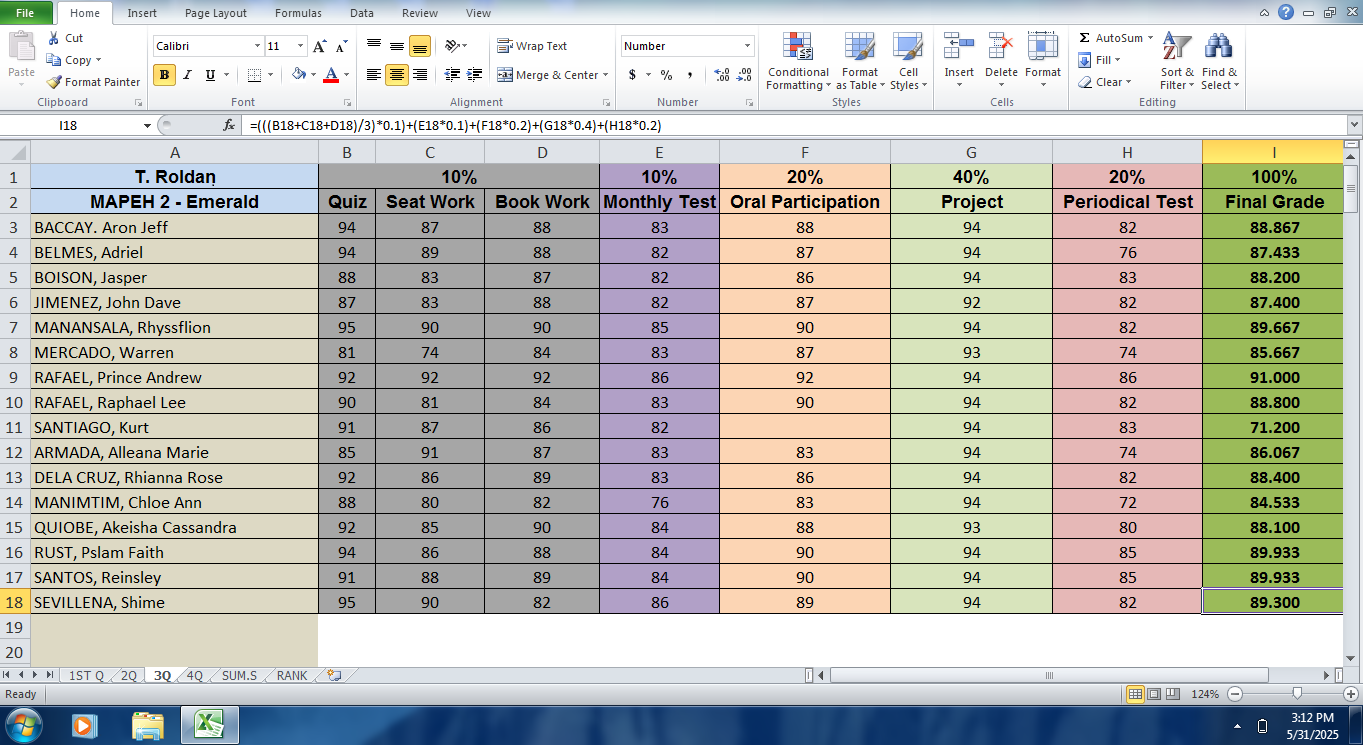Viewport: 1363px width, 745px height.
Task: Switch to Normal view
Action: point(1135,694)
